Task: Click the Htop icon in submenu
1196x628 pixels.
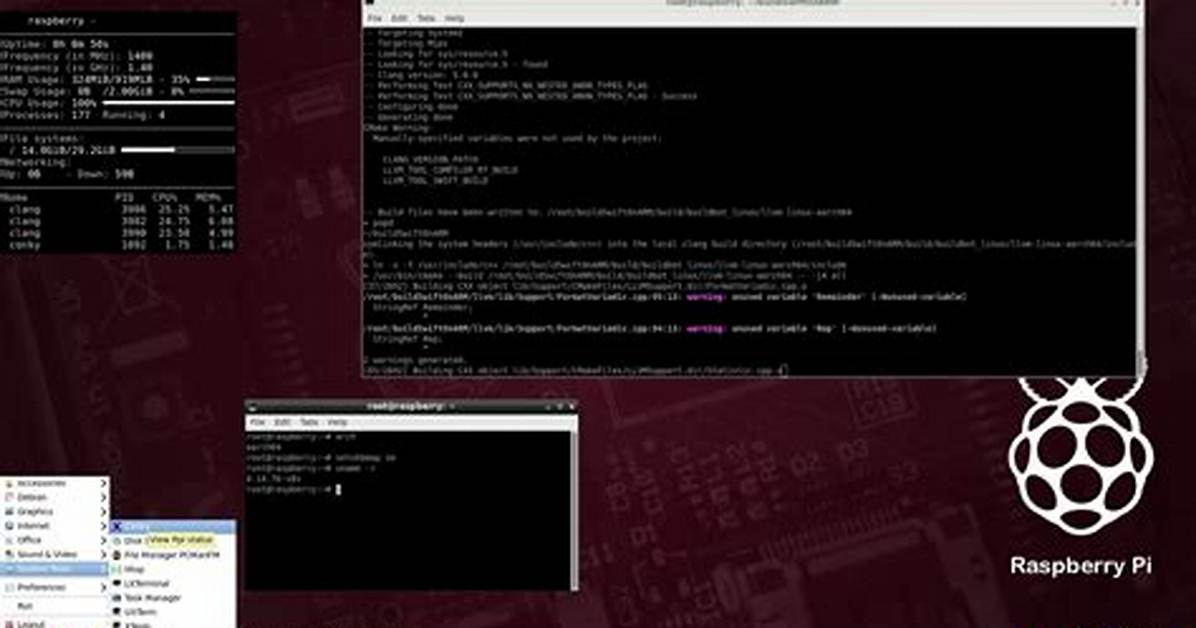Action: click(x=117, y=569)
